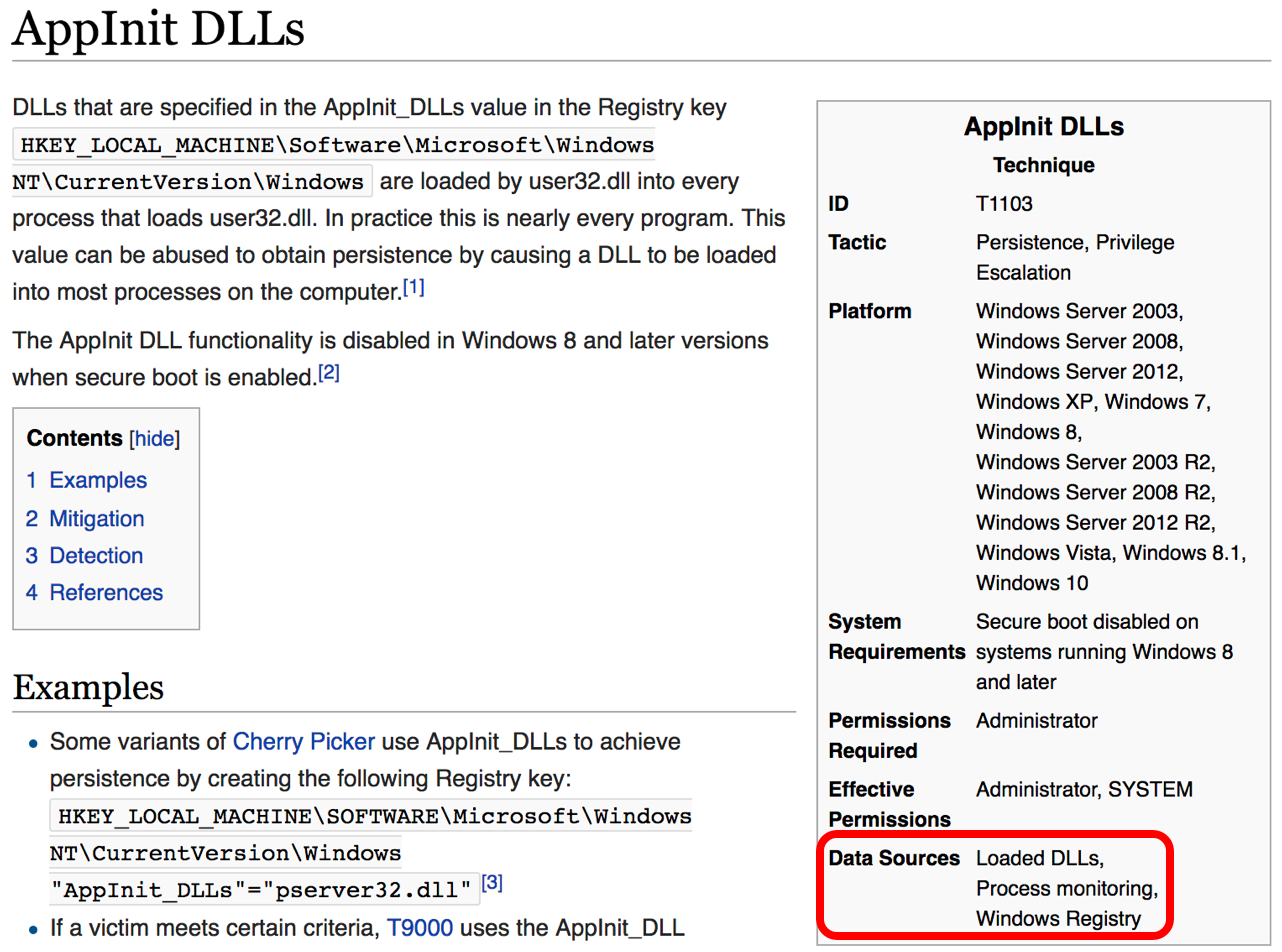This screenshot has width=1282, height=952.
Task: Click footnote reference [1]
Action: [x=414, y=289]
